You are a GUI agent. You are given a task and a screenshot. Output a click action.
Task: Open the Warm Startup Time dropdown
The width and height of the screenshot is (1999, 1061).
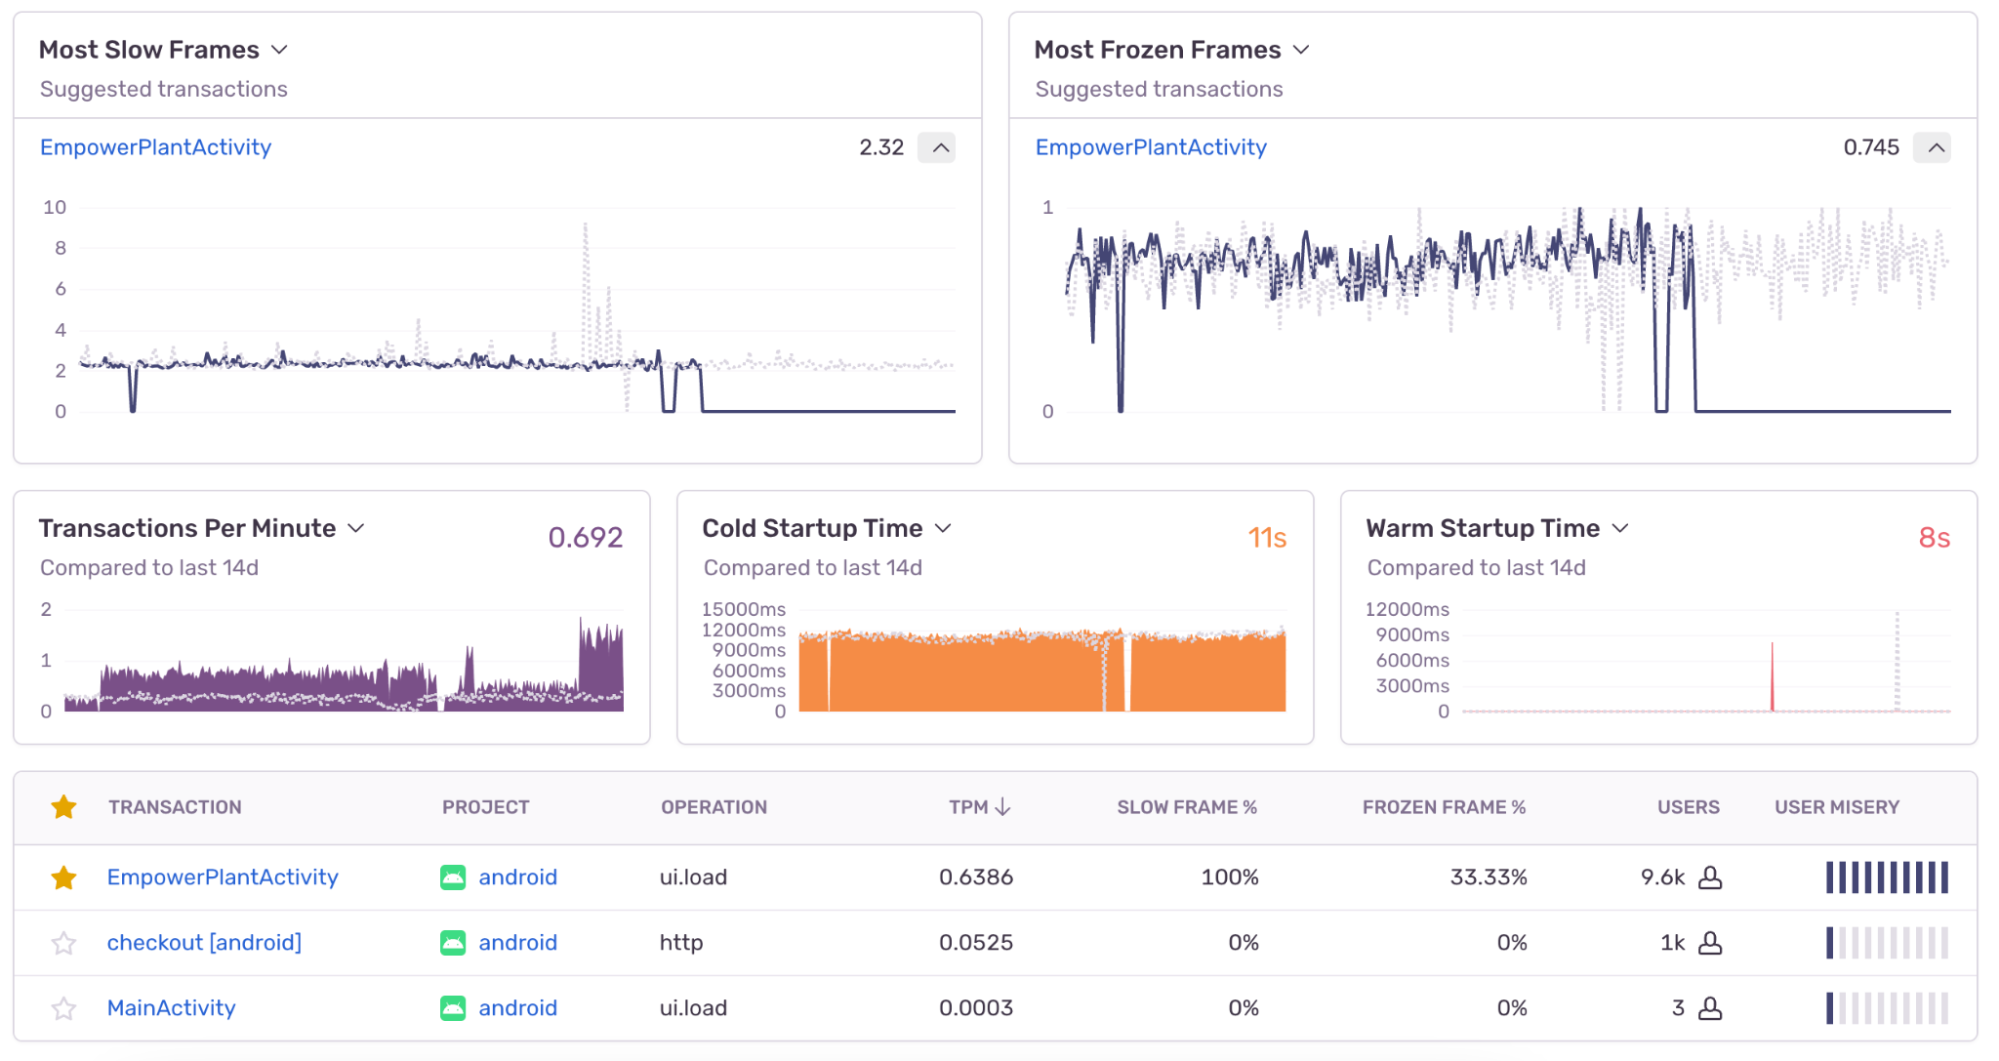(x=1622, y=528)
